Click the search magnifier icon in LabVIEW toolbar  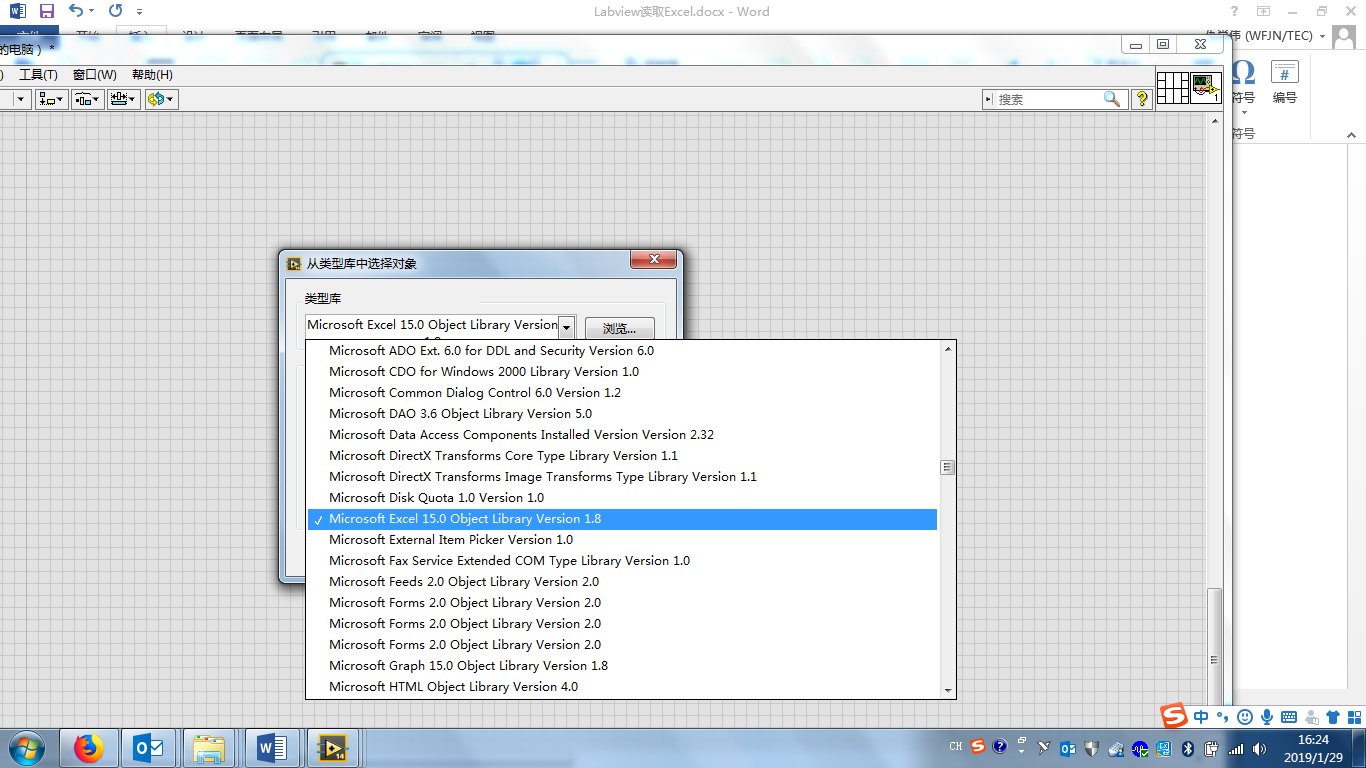1110,99
